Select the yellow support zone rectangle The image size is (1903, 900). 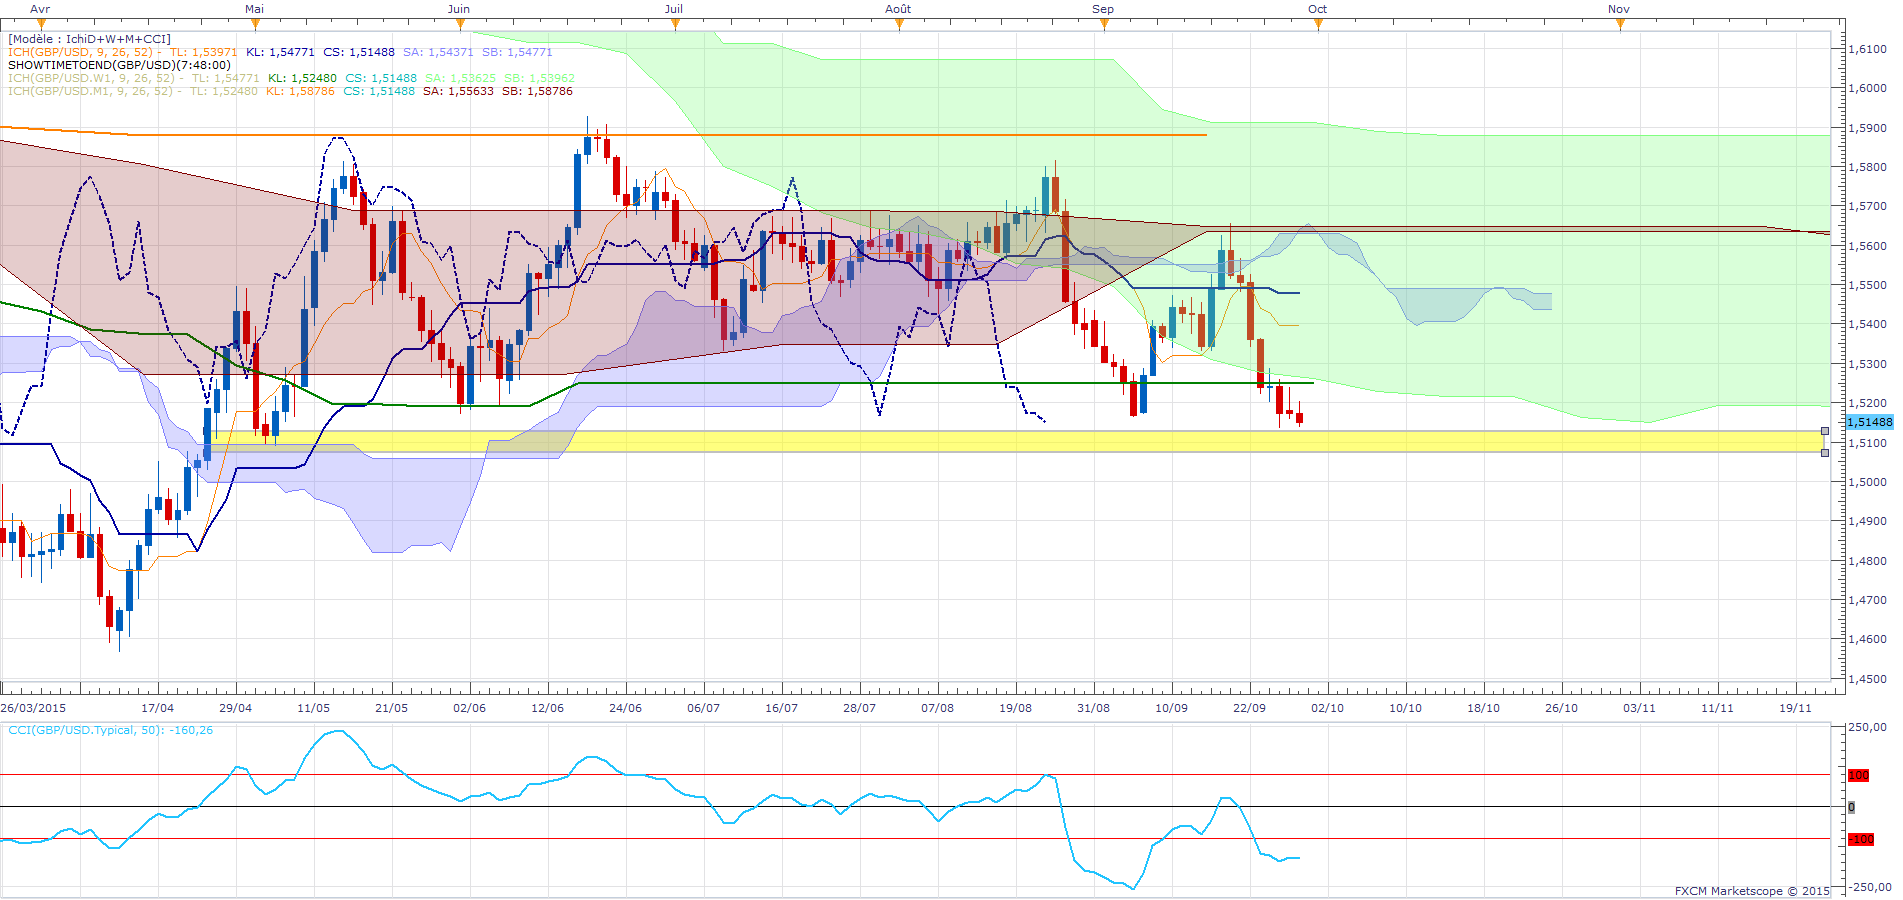[x=1000, y=442]
